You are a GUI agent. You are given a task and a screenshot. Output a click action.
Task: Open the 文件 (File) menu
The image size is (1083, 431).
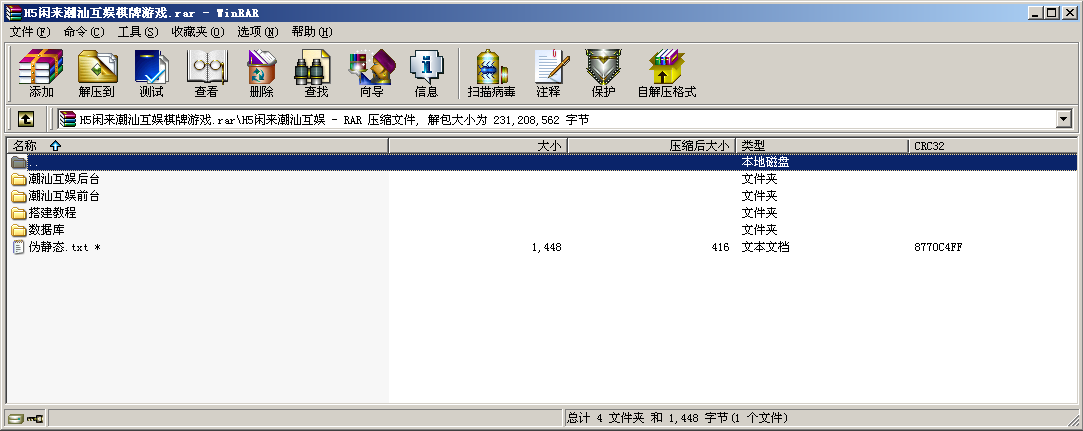[x=30, y=32]
